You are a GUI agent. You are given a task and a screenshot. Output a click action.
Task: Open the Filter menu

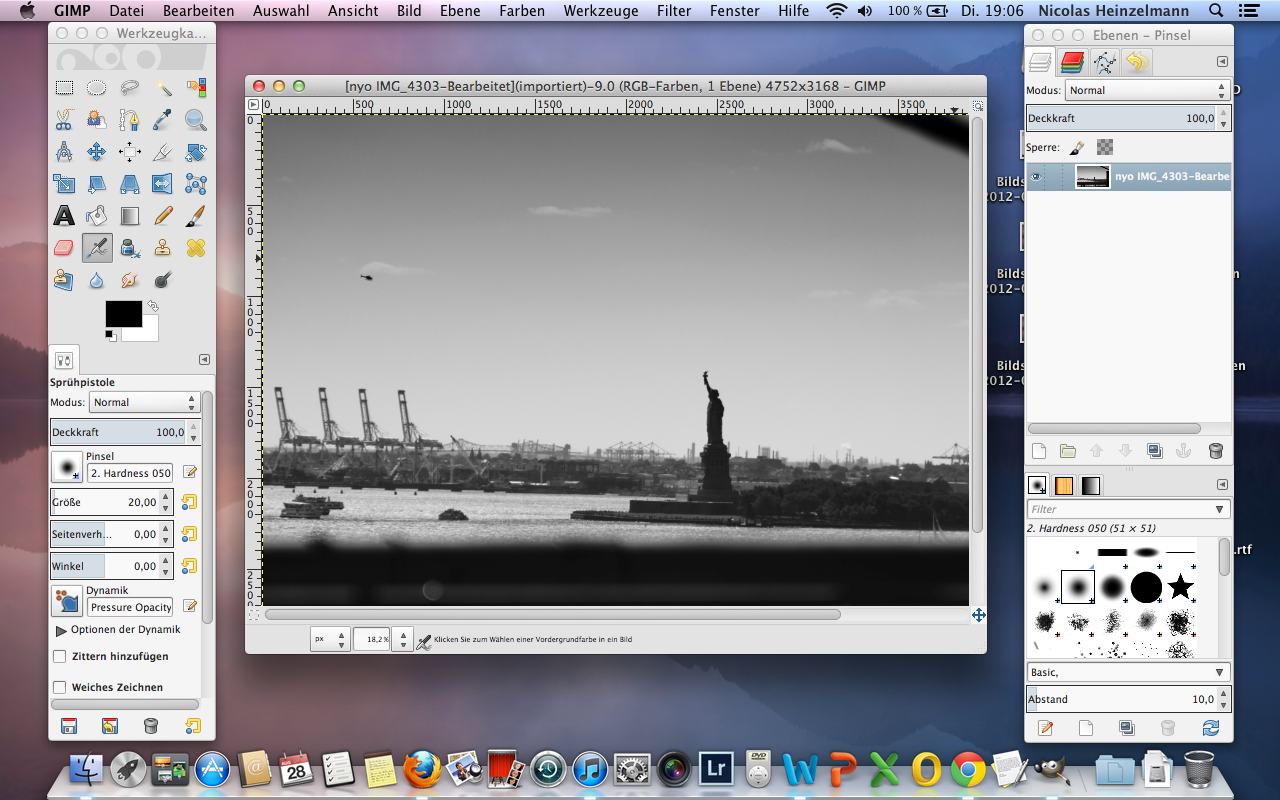pyautogui.click(x=674, y=11)
